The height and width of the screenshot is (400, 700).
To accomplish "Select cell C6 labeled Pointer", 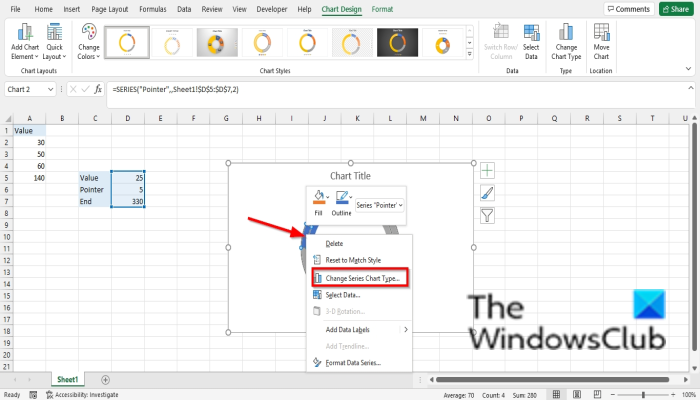I will pyautogui.click(x=95, y=189).
